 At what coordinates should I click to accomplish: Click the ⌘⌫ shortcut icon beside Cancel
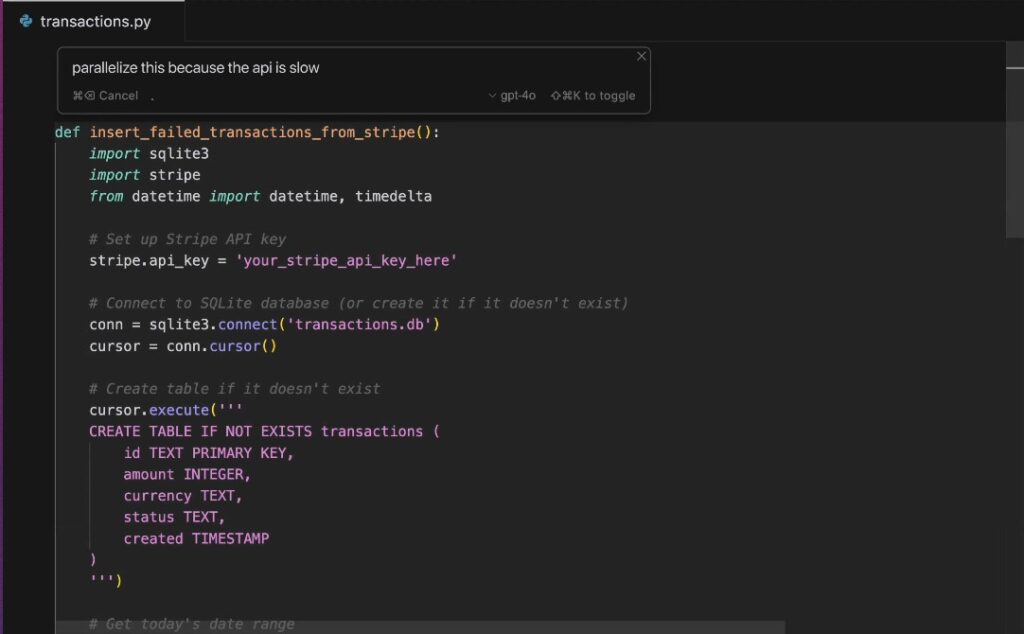tap(82, 95)
